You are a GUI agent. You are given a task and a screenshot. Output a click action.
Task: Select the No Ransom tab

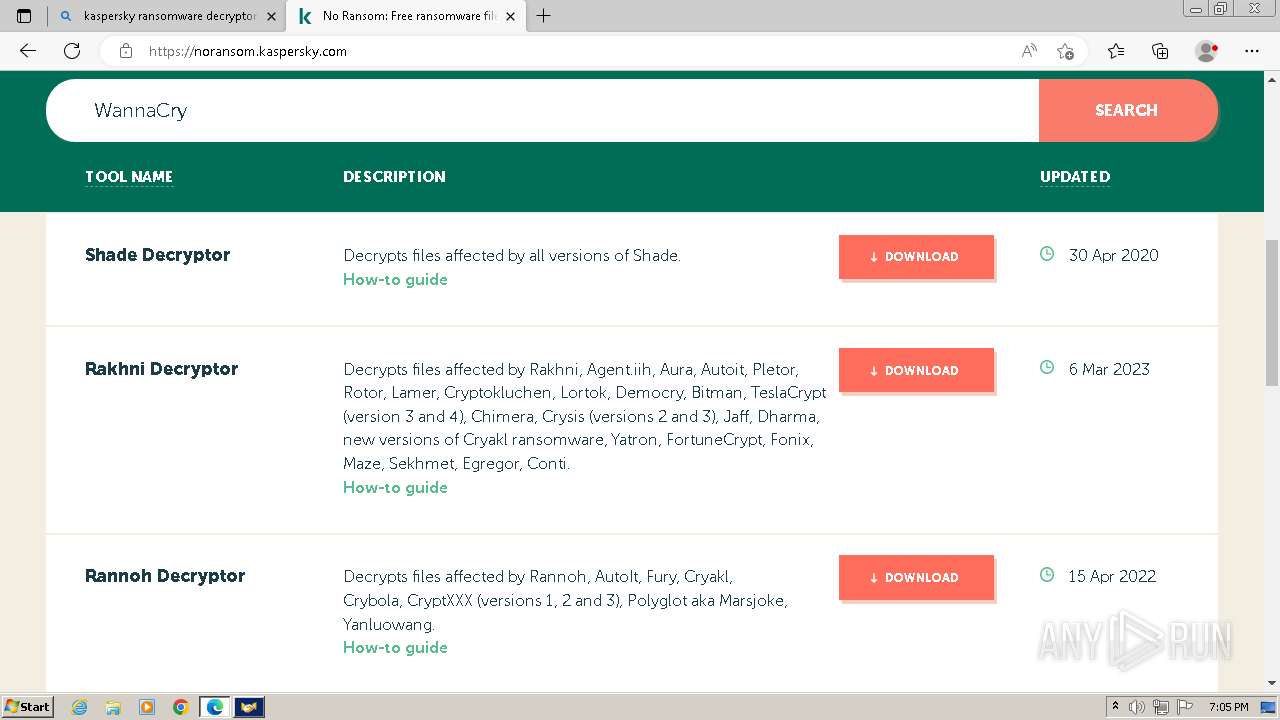click(x=405, y=16)
